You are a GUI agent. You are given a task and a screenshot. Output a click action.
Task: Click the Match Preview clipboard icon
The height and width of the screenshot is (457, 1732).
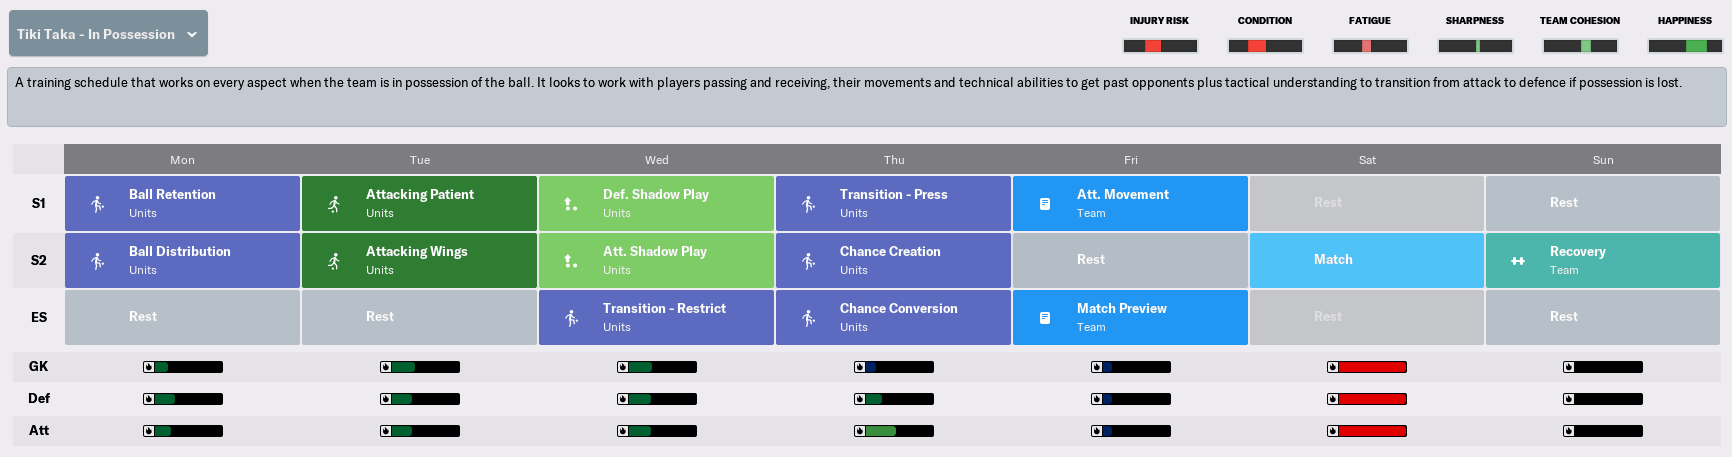[1045, 318]
